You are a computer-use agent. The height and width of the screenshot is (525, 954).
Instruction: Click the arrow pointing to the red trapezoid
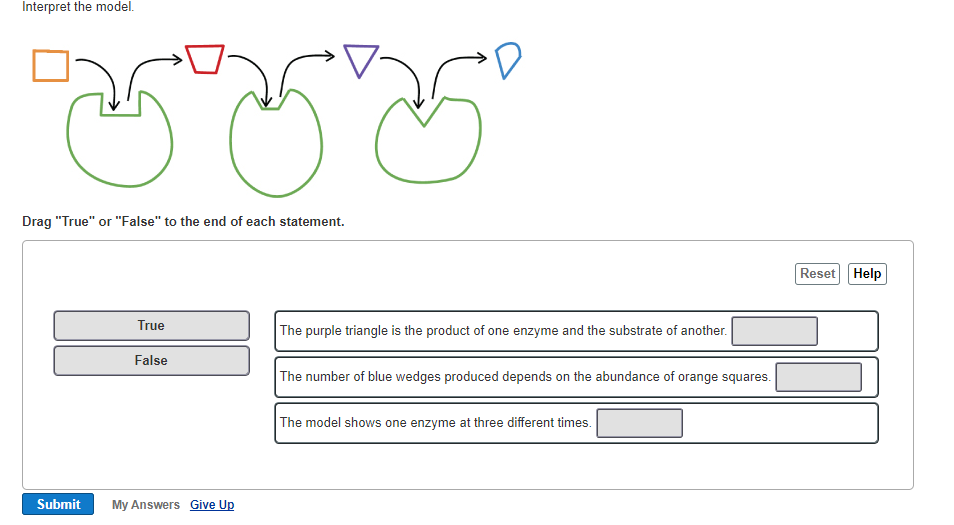click(155, 76)
